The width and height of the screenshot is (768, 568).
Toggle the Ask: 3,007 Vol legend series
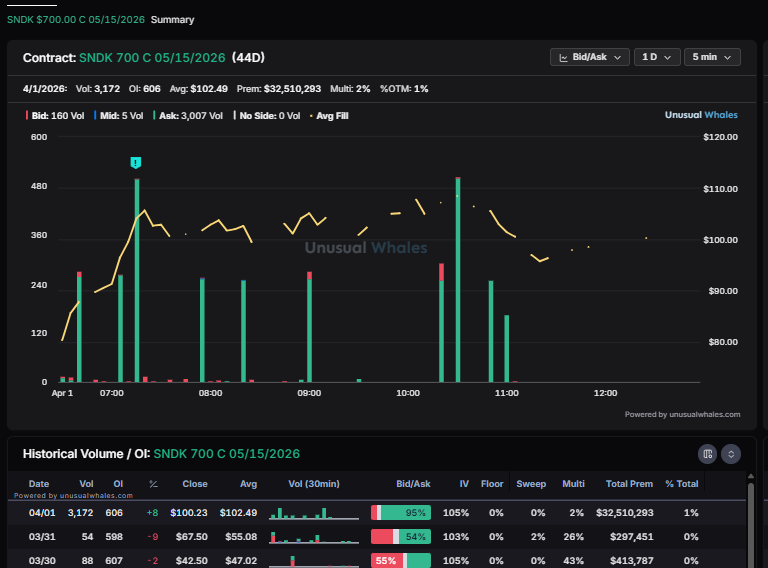[x=188, y=116]
